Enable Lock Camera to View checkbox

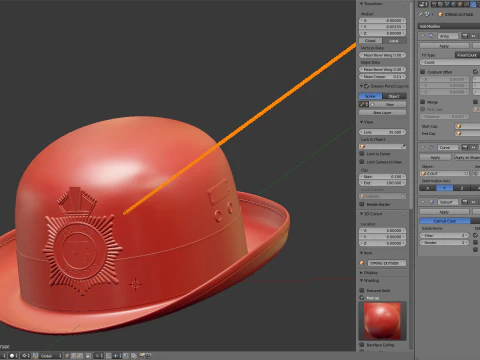pyautogui.click(x=362, y=162)
